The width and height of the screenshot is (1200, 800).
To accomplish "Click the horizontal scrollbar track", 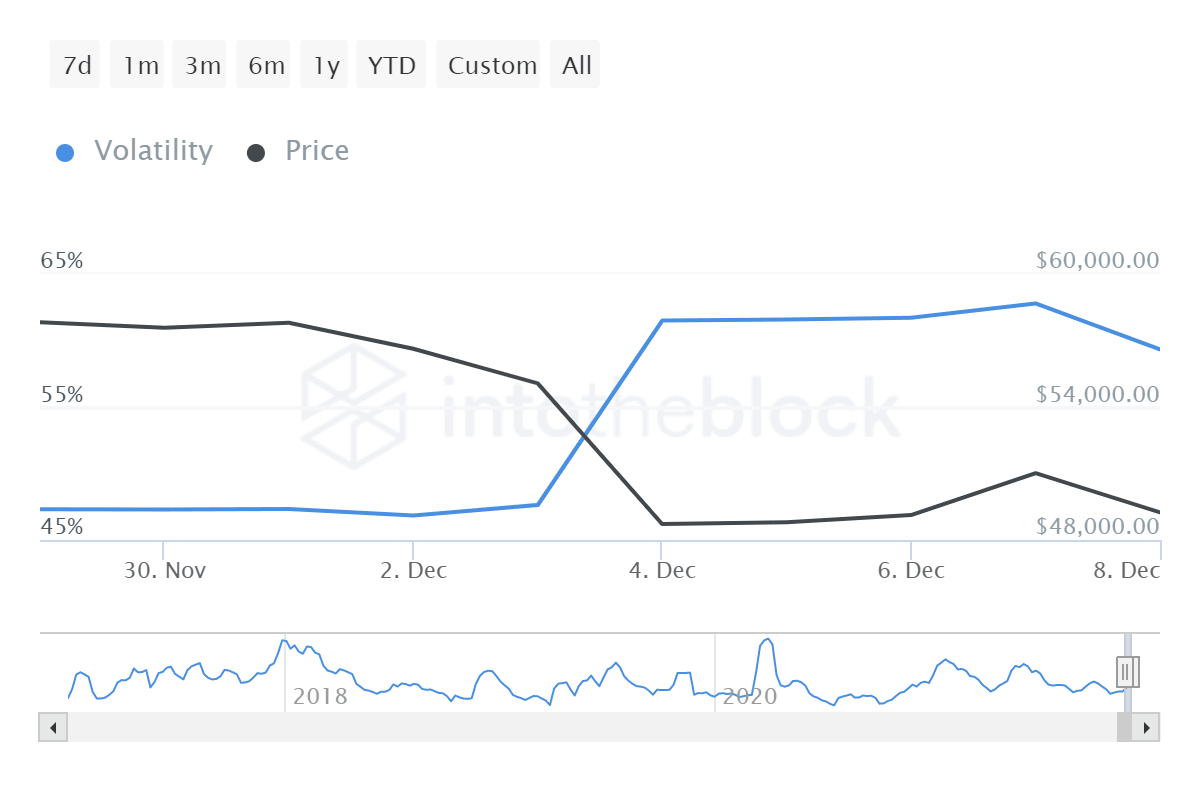I will click(600, 728).
